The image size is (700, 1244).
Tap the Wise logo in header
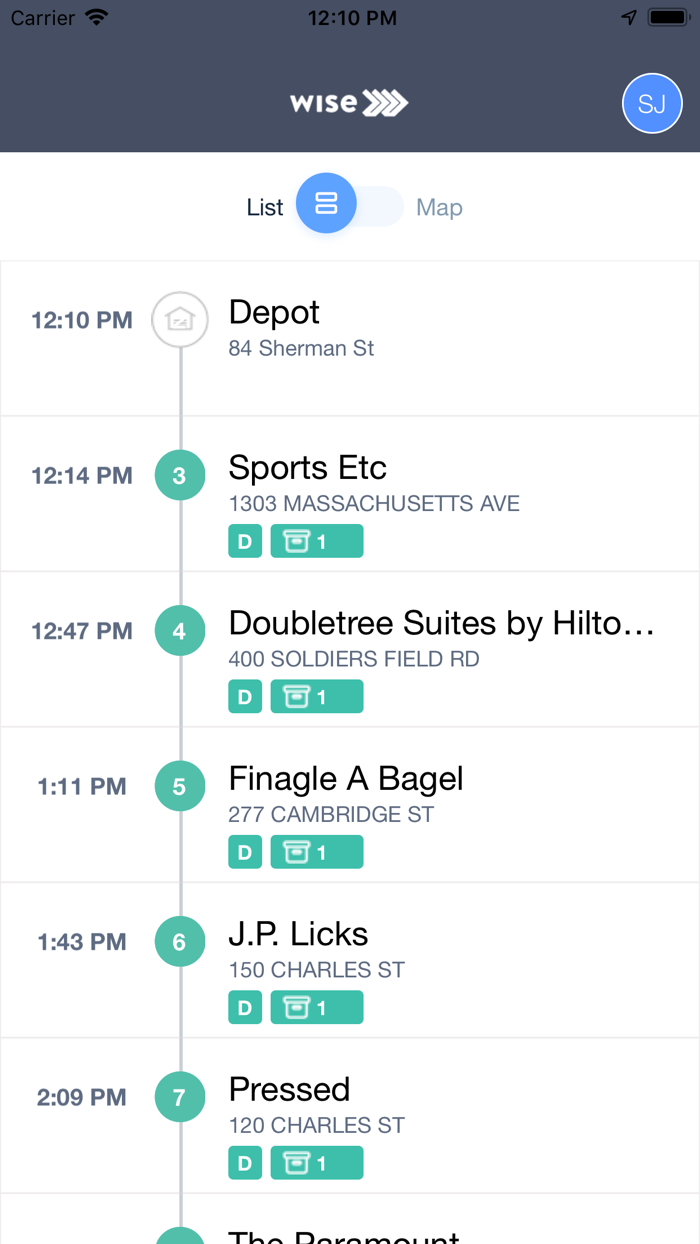coord(349,103)
